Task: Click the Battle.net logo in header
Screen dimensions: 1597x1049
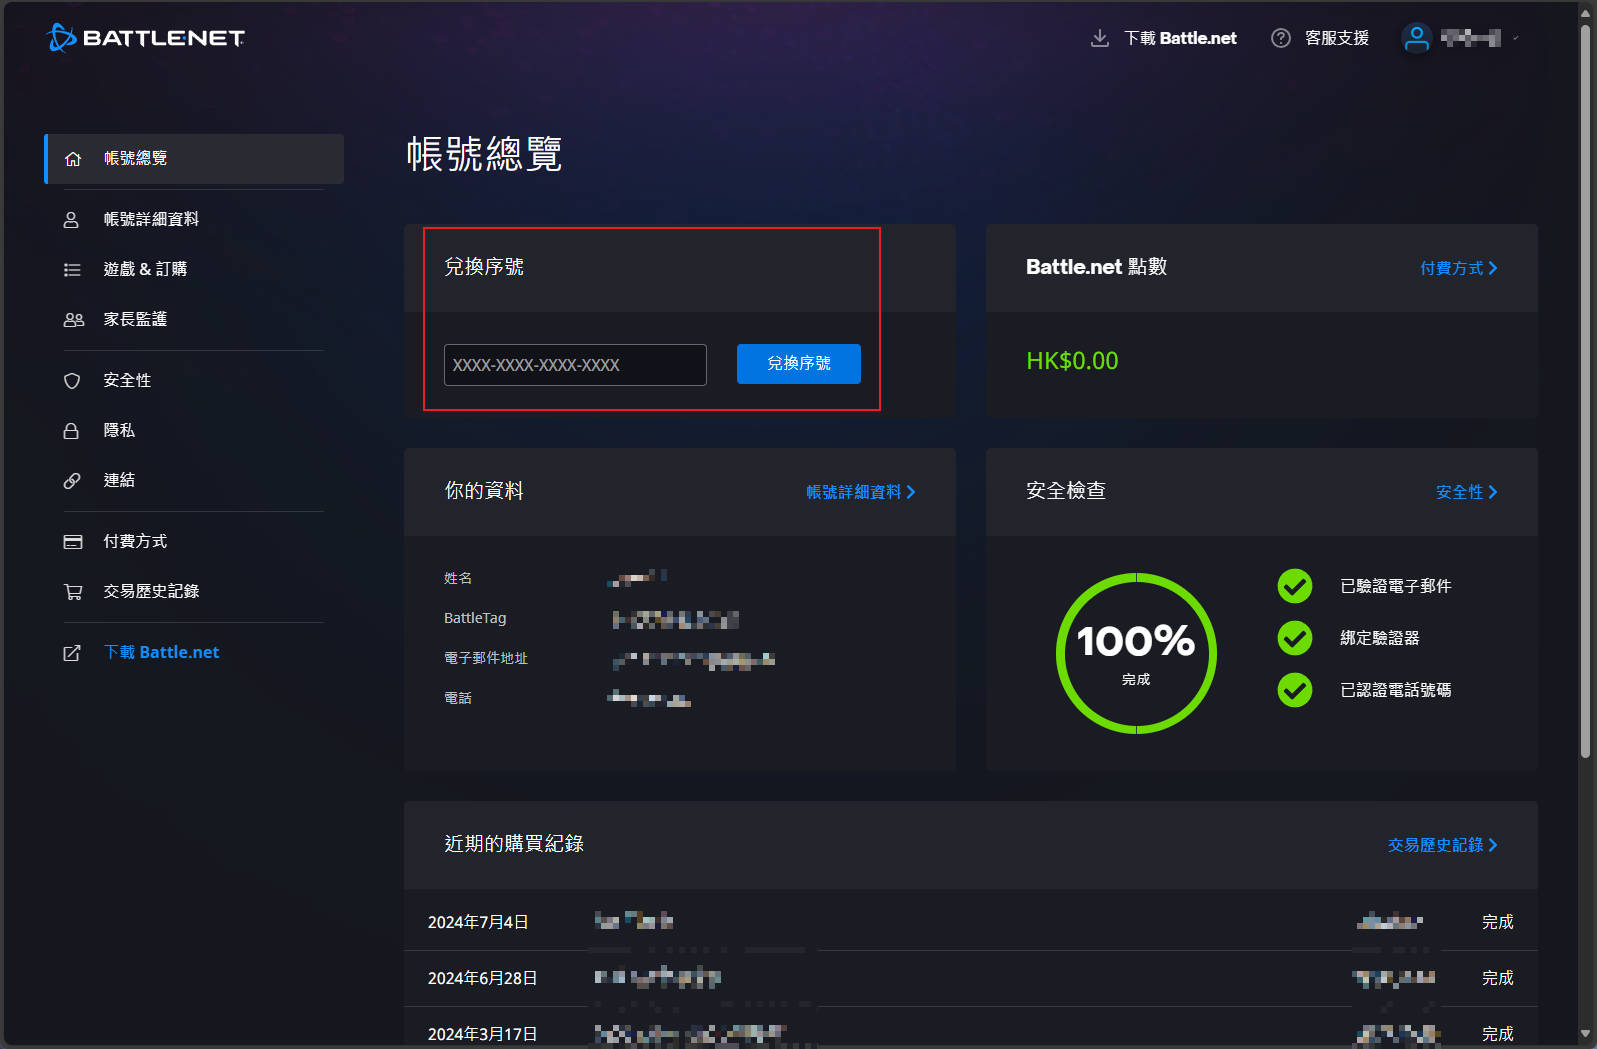Action: click(x=146, y=38)
